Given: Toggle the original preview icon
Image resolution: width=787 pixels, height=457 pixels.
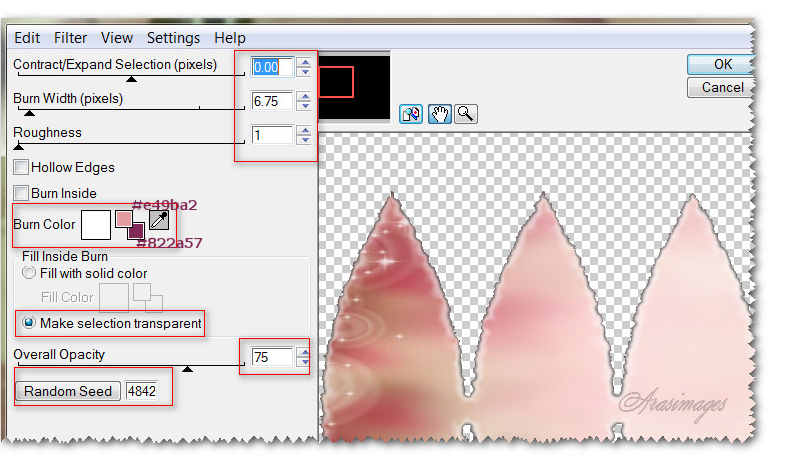Looking at the screenshot, I should coord(411,114).
